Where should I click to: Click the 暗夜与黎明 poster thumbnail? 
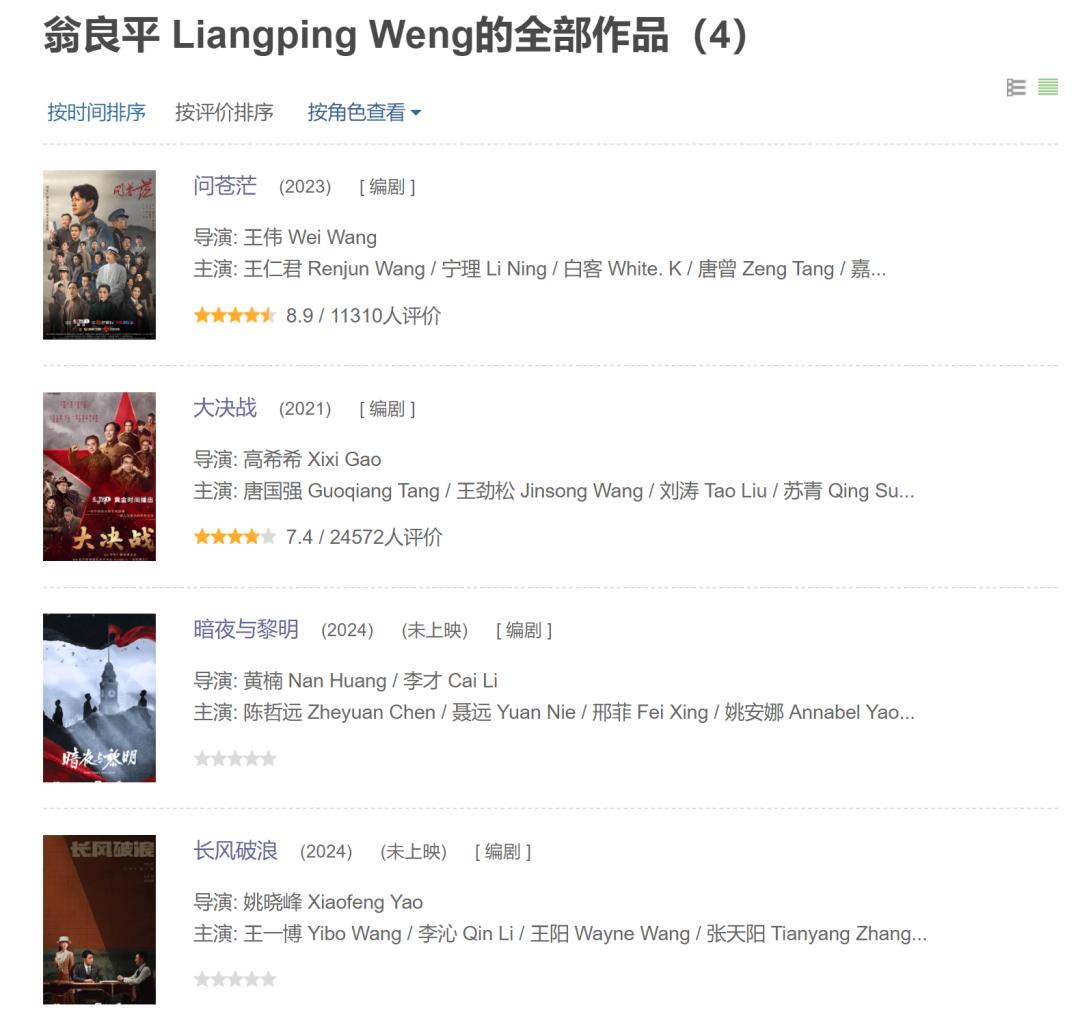[99, 698]
